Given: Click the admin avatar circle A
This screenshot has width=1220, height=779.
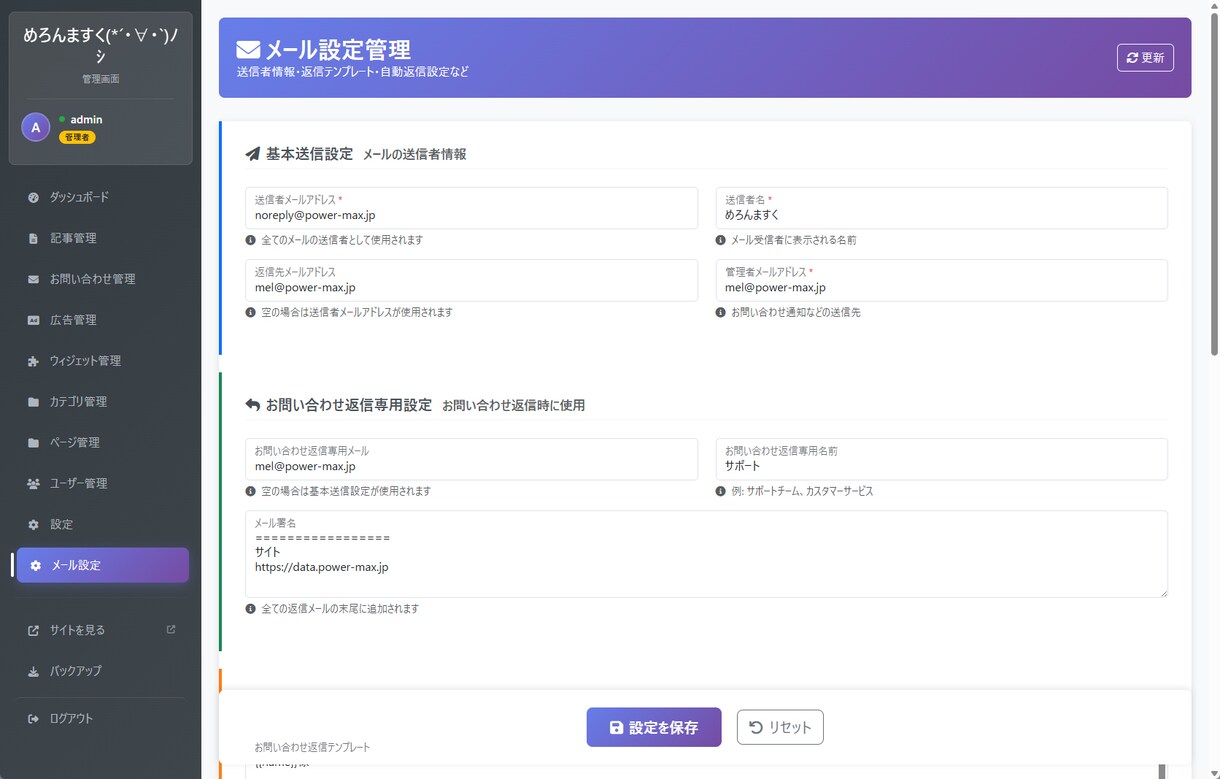Looking at the screenshot, I should (x=36, y=127).
